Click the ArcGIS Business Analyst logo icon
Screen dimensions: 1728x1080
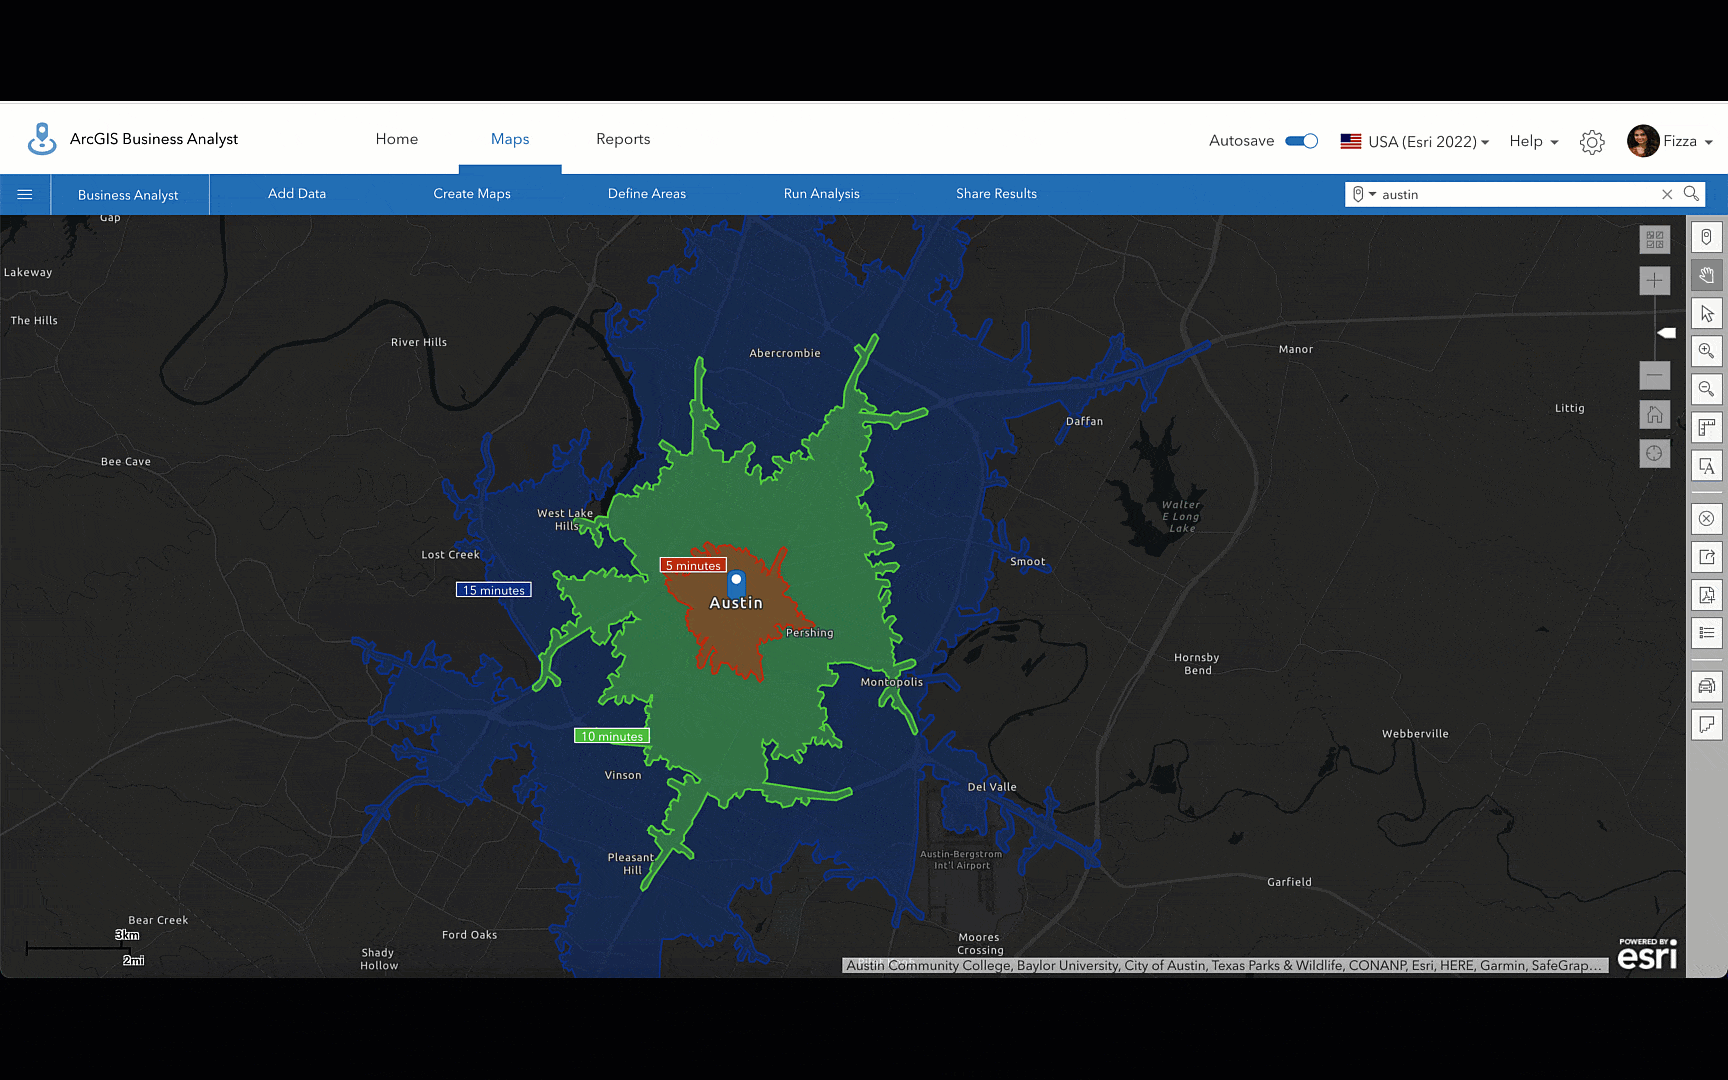pos(42,139)
